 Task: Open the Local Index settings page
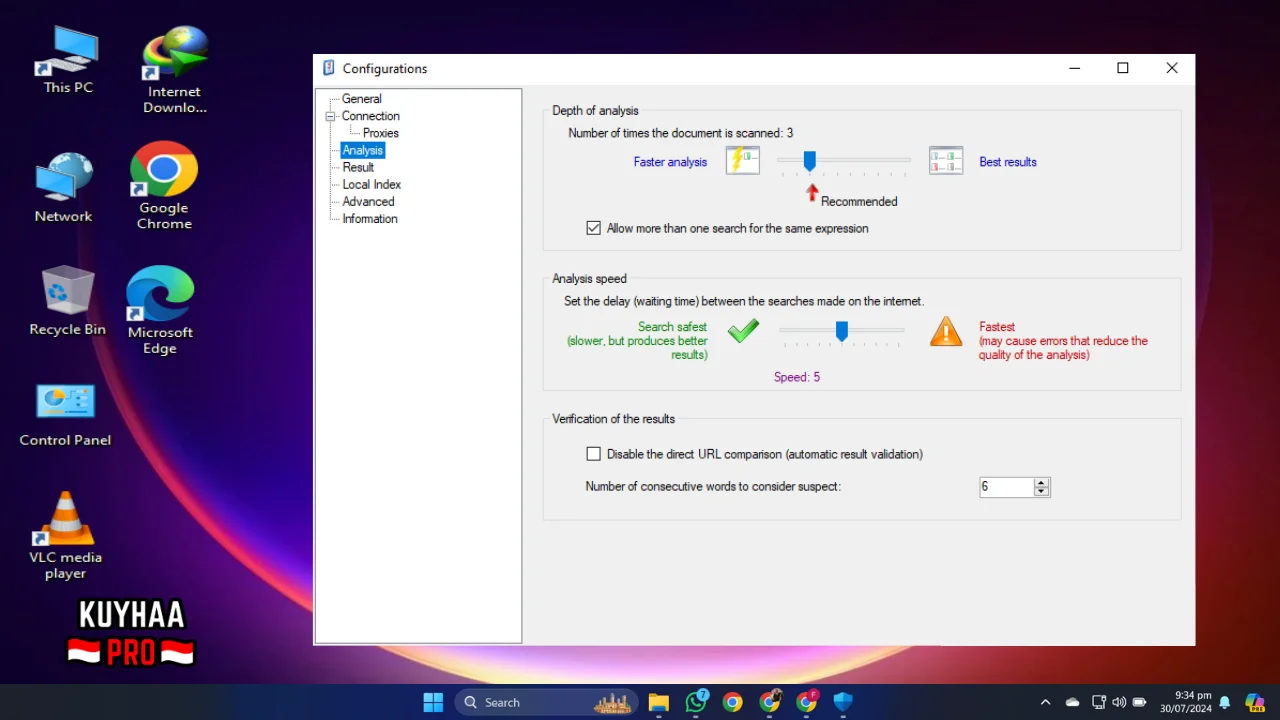point(371,184)
